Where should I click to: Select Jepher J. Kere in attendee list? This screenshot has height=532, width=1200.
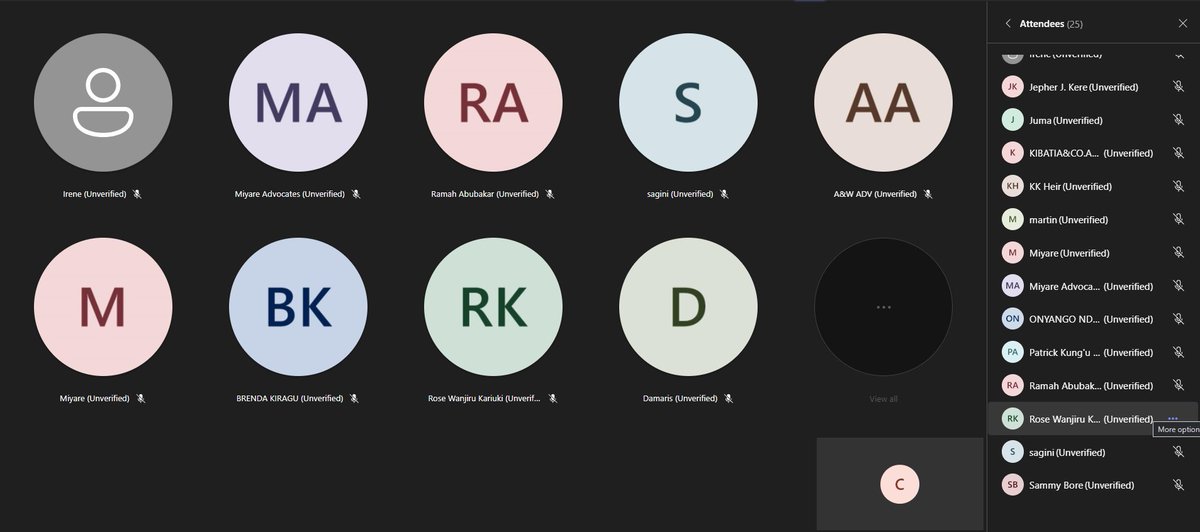(x=1093, y=87)
